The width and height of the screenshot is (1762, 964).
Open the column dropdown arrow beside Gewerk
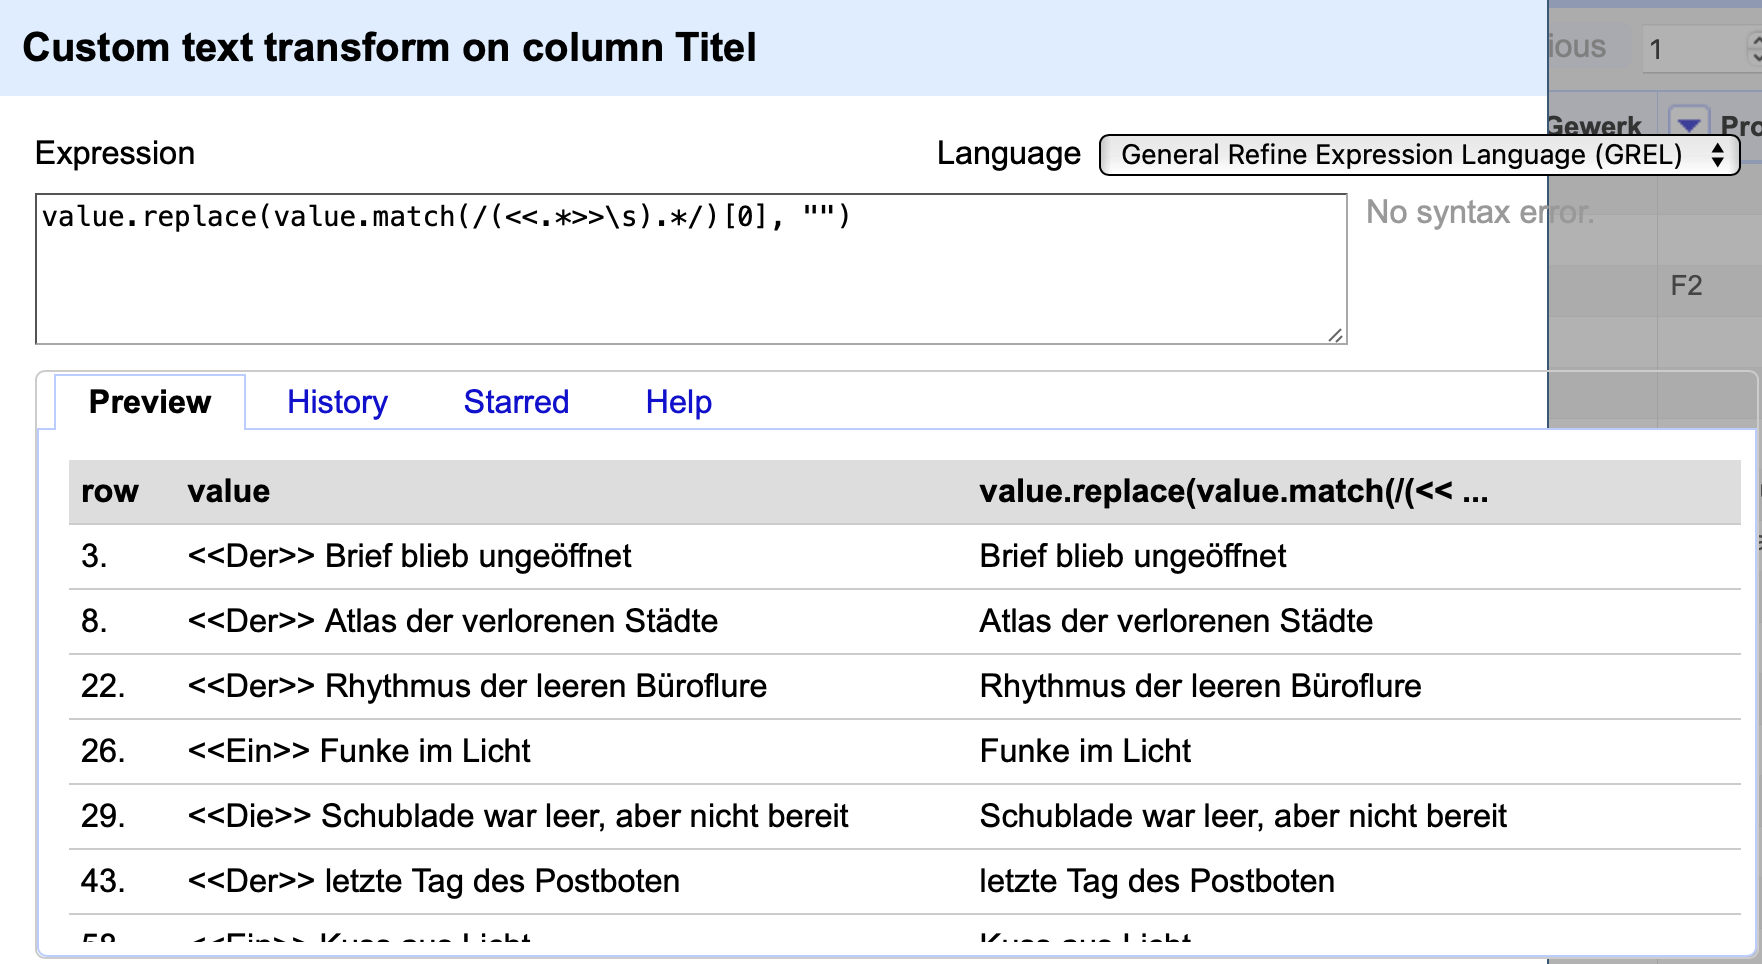point(1689,125)
